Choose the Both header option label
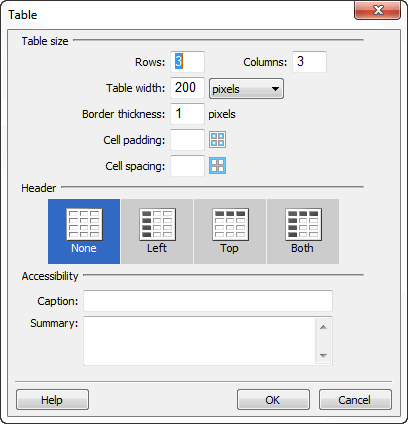The height and width of the screenshot is (424, 408). (x=302, y=248)
